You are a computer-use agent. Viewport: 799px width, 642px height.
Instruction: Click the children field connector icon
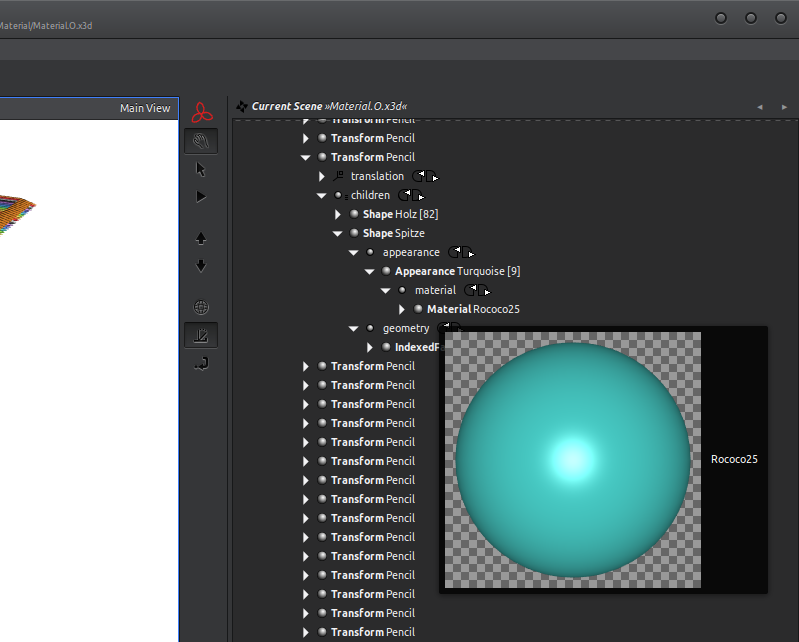coord(411,196)
